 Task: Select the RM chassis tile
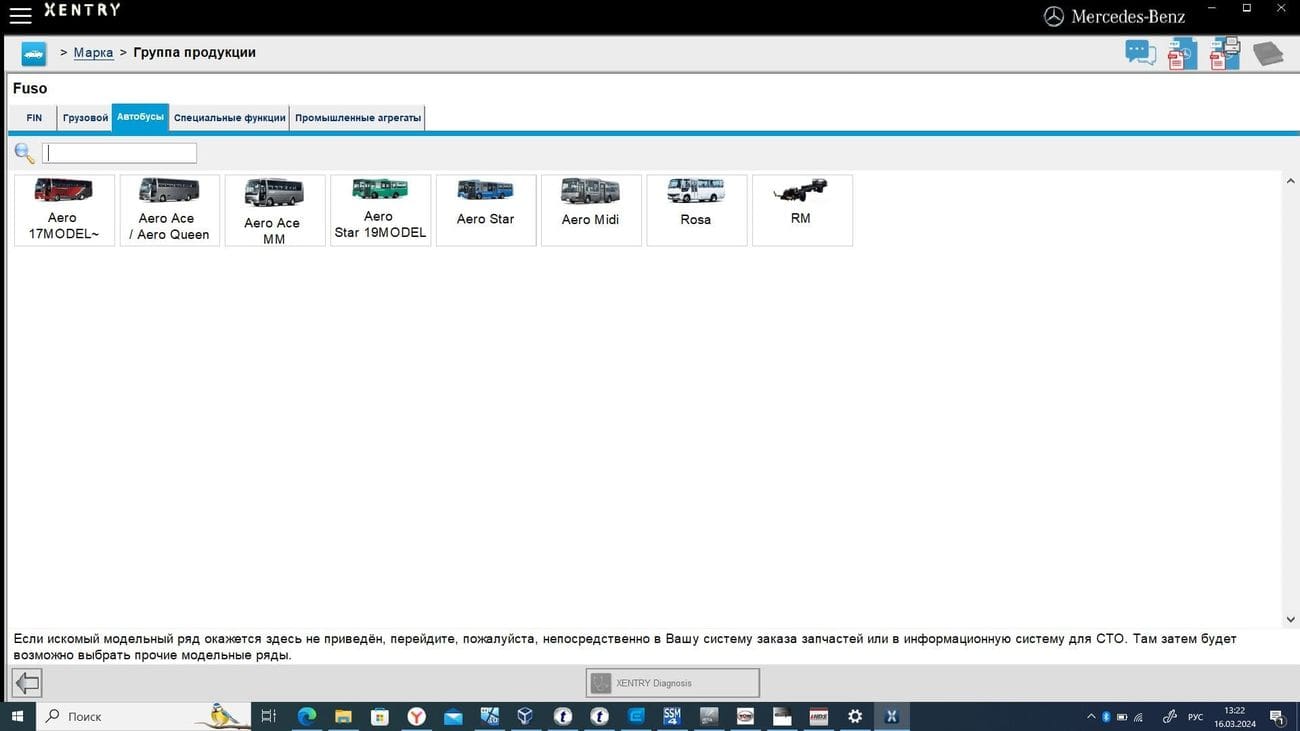(802, 210)
